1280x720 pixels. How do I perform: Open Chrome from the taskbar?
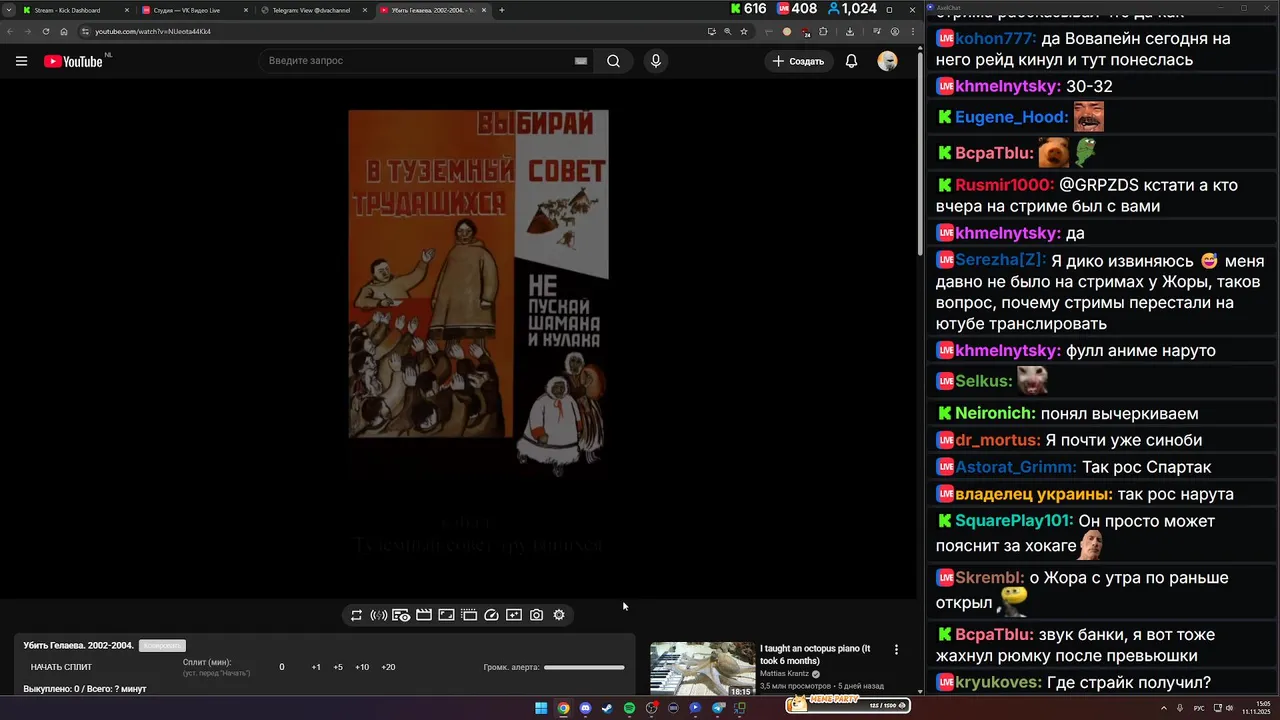point(563,708)
